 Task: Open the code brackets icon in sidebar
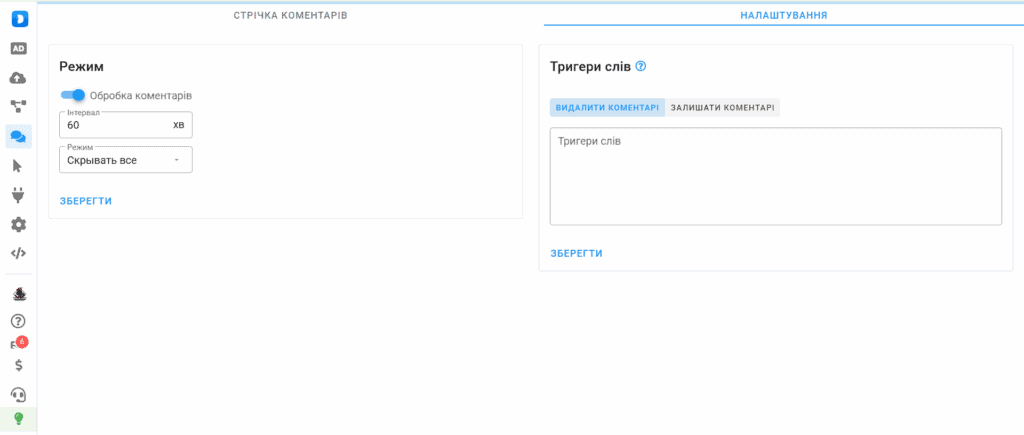(x=18, y=253)
